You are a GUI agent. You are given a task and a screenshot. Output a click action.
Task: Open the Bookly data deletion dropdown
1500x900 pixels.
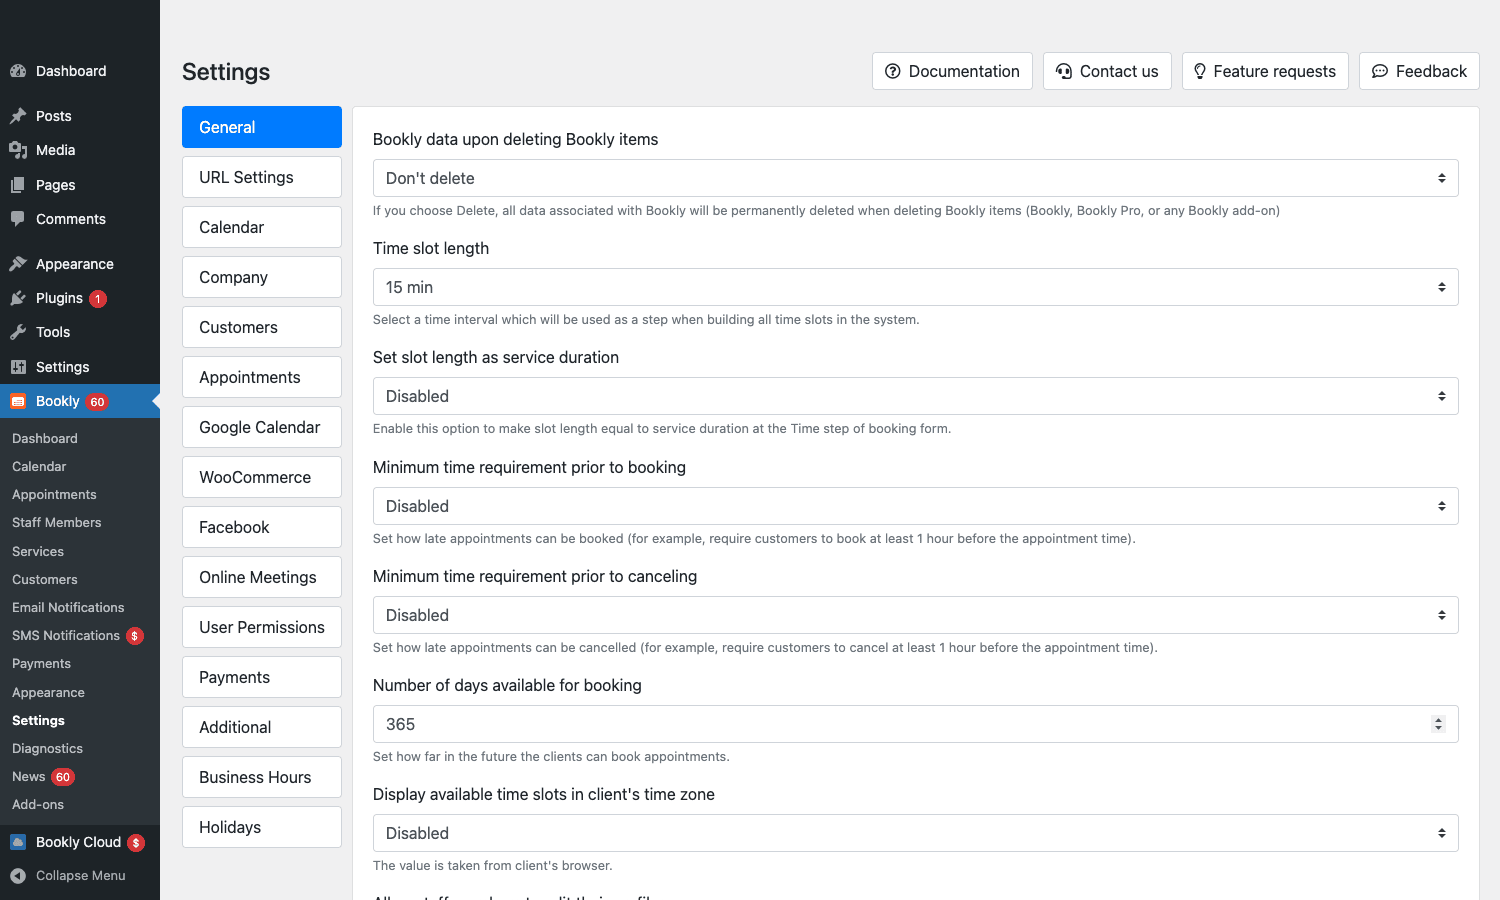[x=915, y=178]
